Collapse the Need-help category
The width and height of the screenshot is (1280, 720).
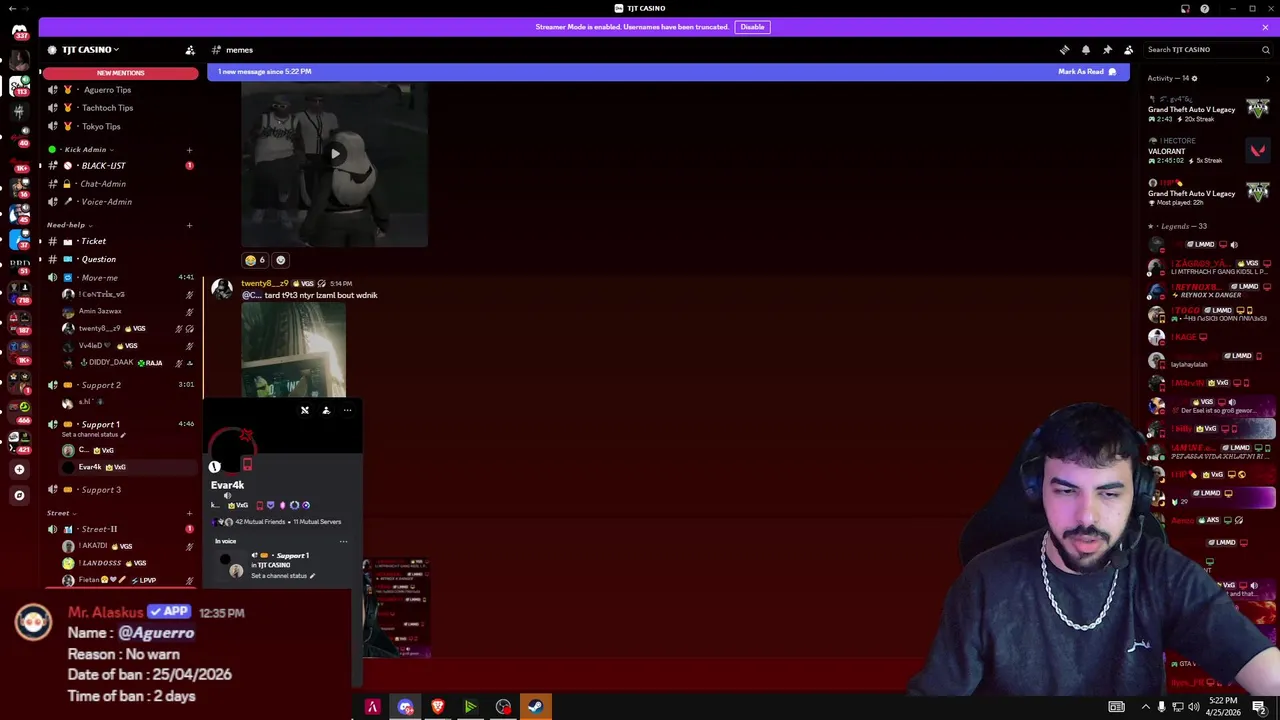point(70,225)
